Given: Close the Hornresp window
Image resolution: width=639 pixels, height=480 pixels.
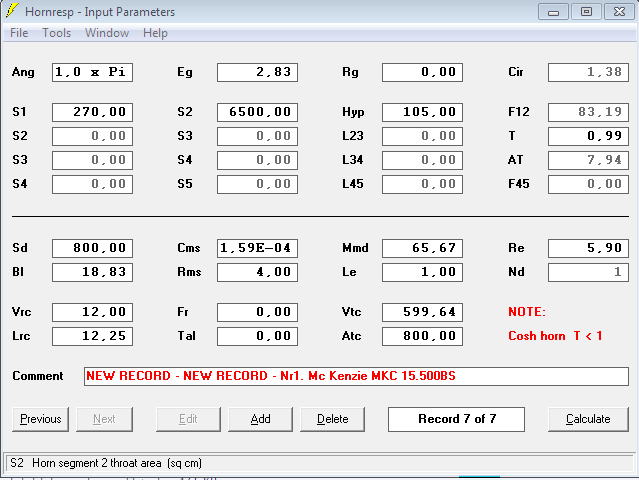Looking at the screenshot, I should 619,12.
